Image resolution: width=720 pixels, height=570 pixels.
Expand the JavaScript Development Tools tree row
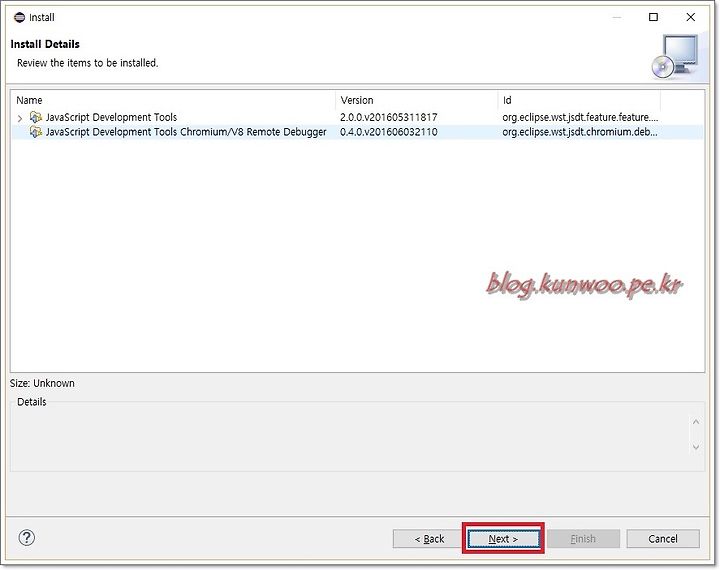click(20, 118)
